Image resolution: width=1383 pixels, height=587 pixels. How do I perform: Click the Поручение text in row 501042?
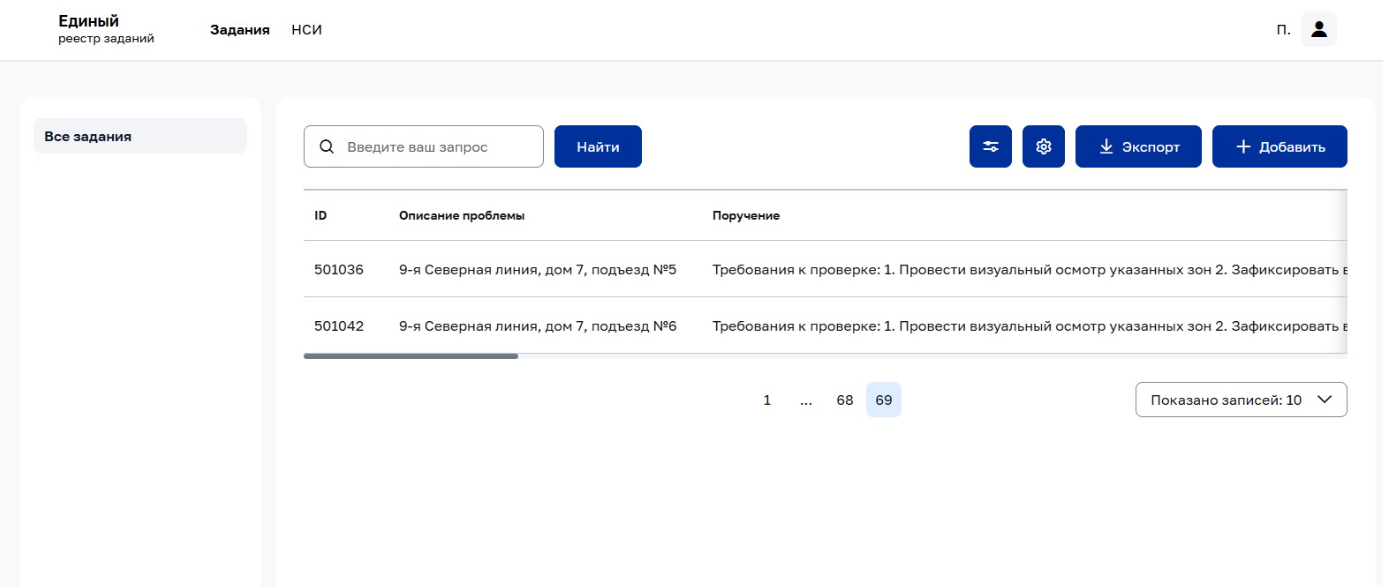[x=1029, y=325]
